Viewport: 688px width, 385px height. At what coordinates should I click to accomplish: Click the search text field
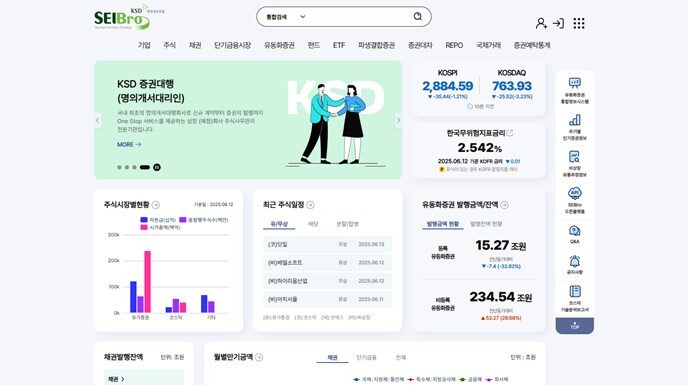pos(359,17)
